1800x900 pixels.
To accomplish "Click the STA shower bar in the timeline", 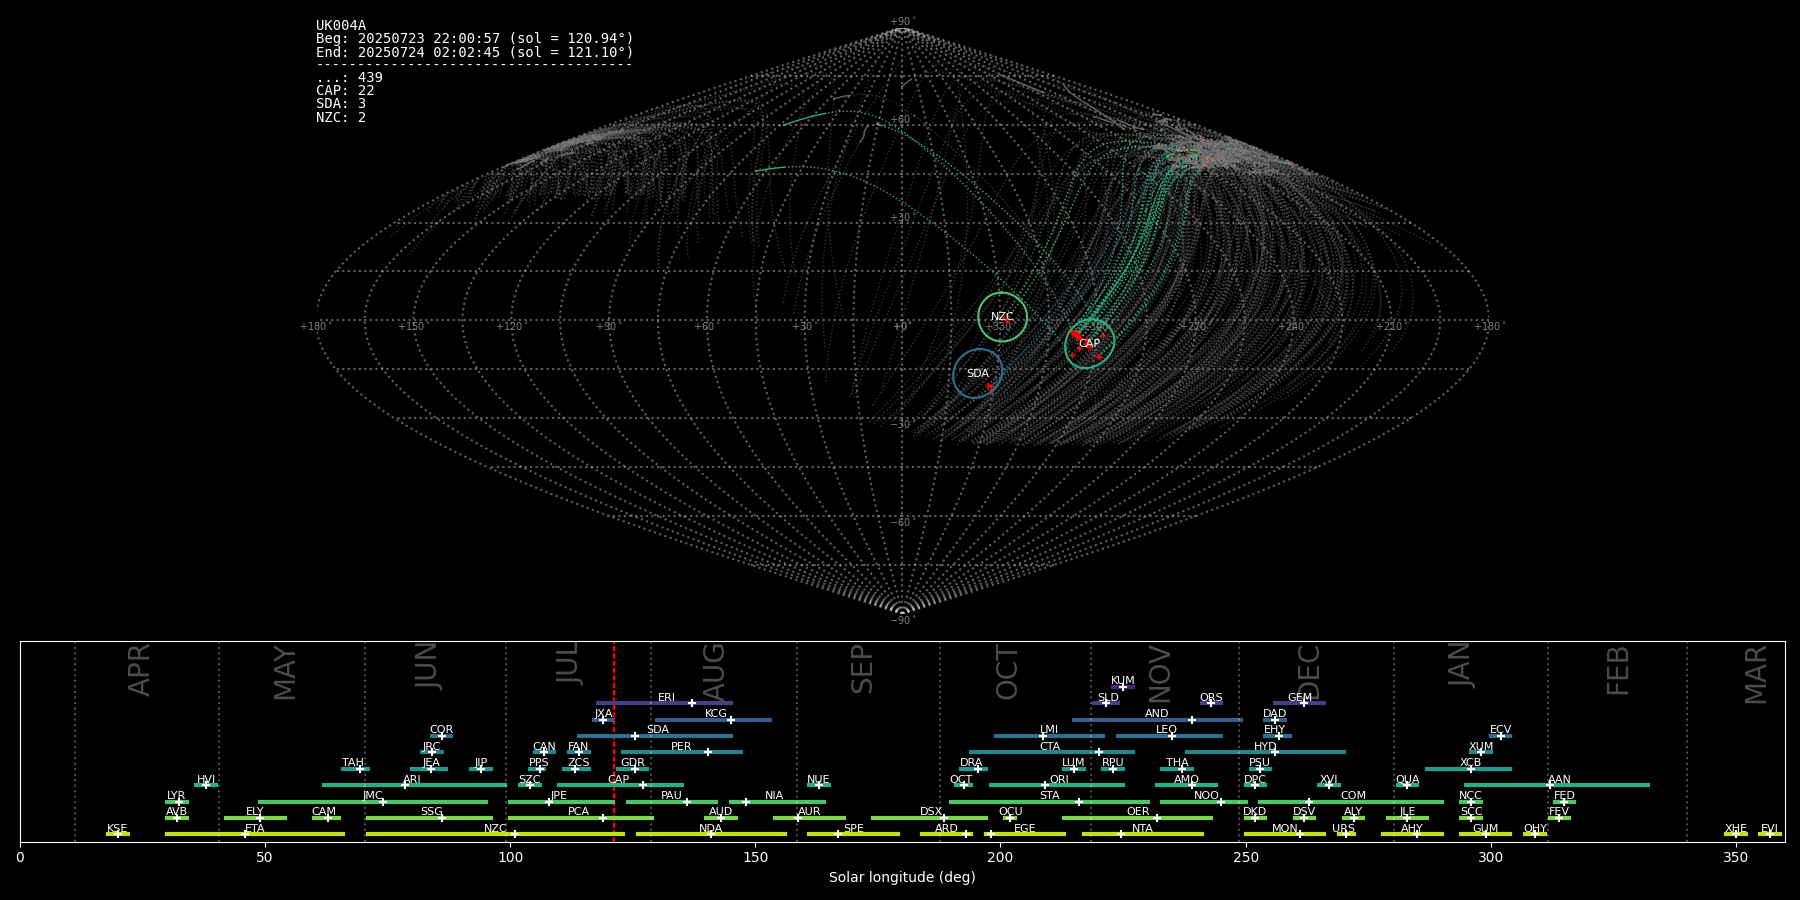I will pos(1050,801).
